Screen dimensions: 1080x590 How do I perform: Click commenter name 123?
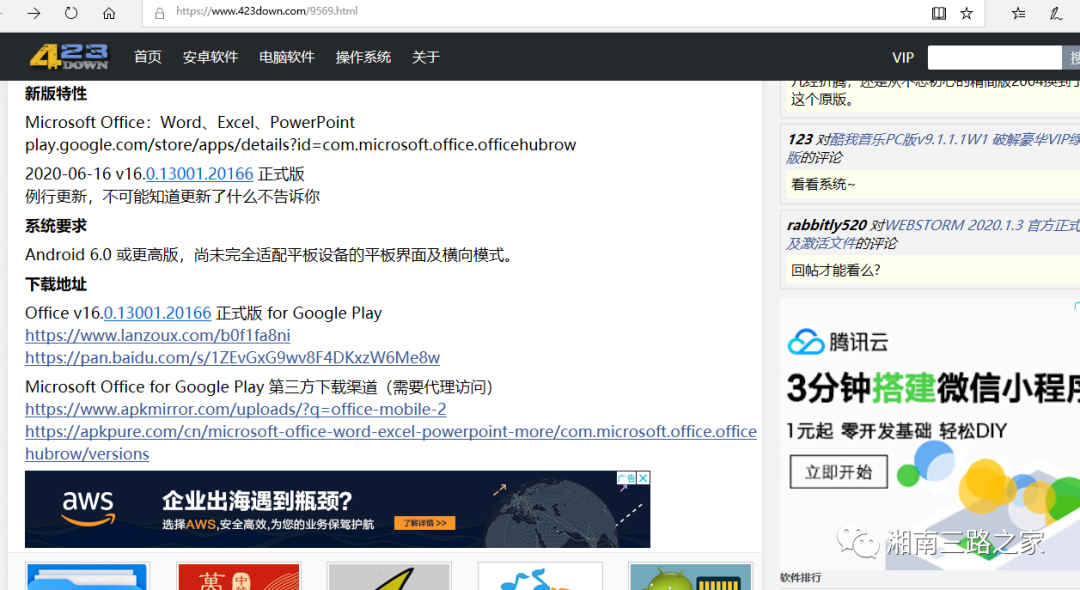pos(800,139)
